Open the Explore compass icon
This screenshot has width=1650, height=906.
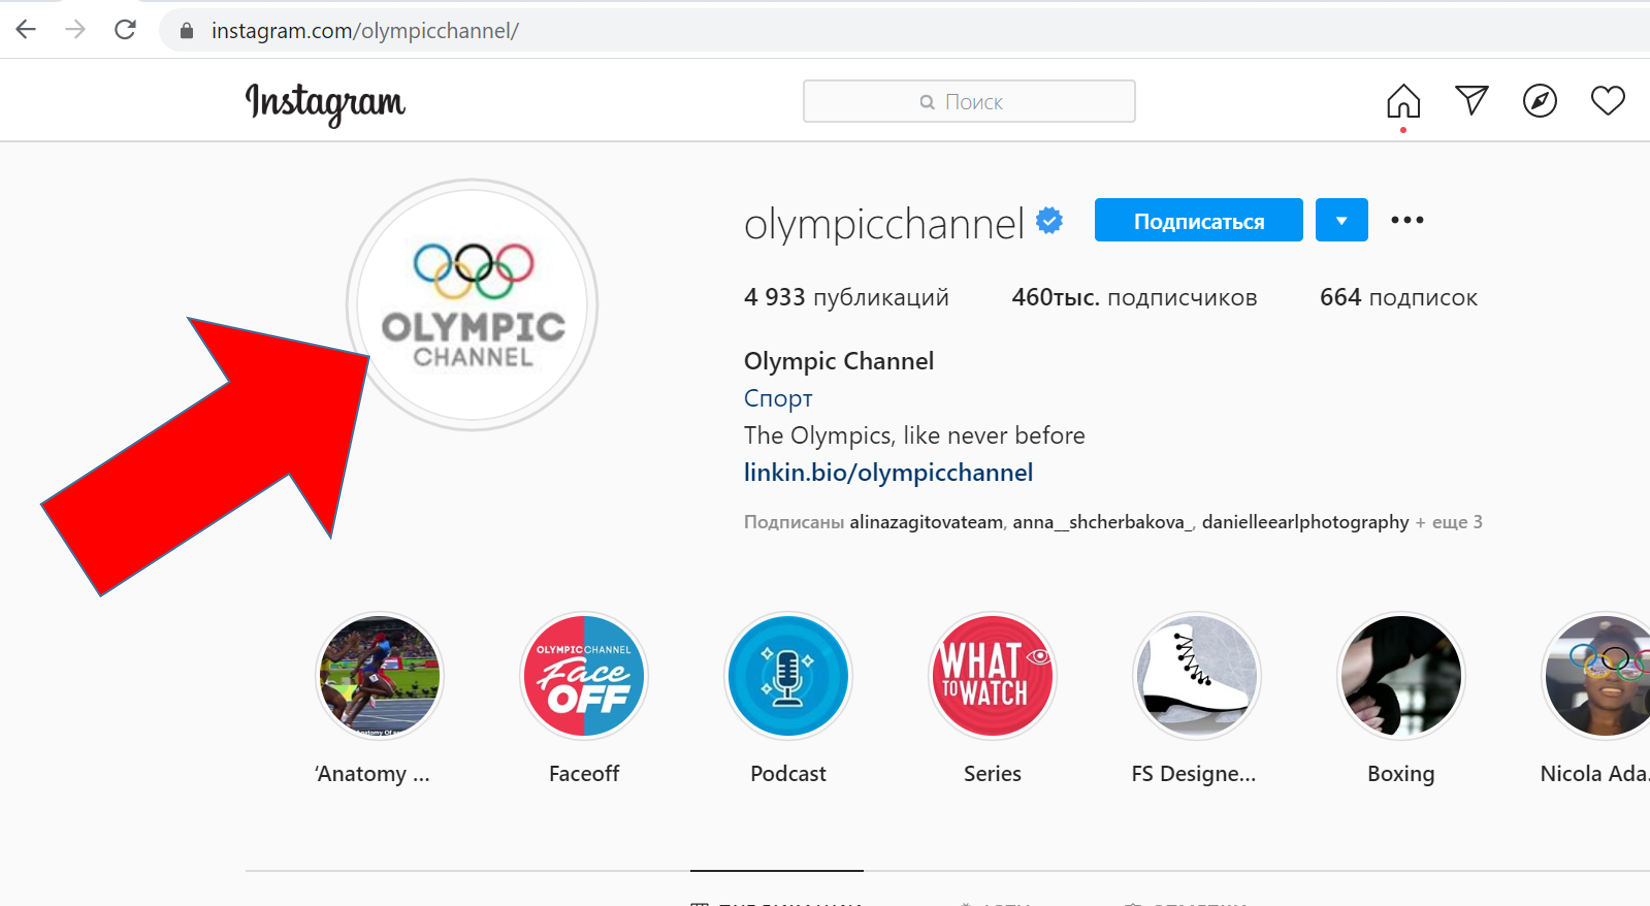1540,101
